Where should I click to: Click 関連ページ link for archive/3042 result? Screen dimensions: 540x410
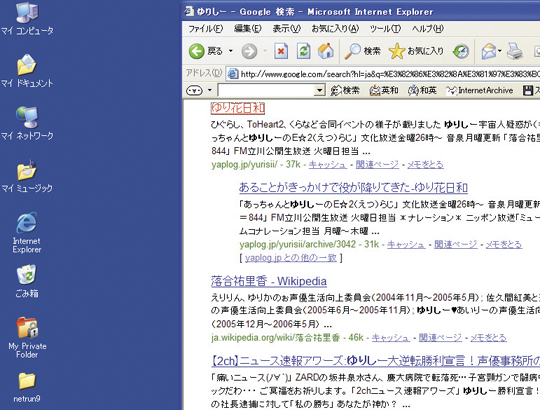[456, 244]
